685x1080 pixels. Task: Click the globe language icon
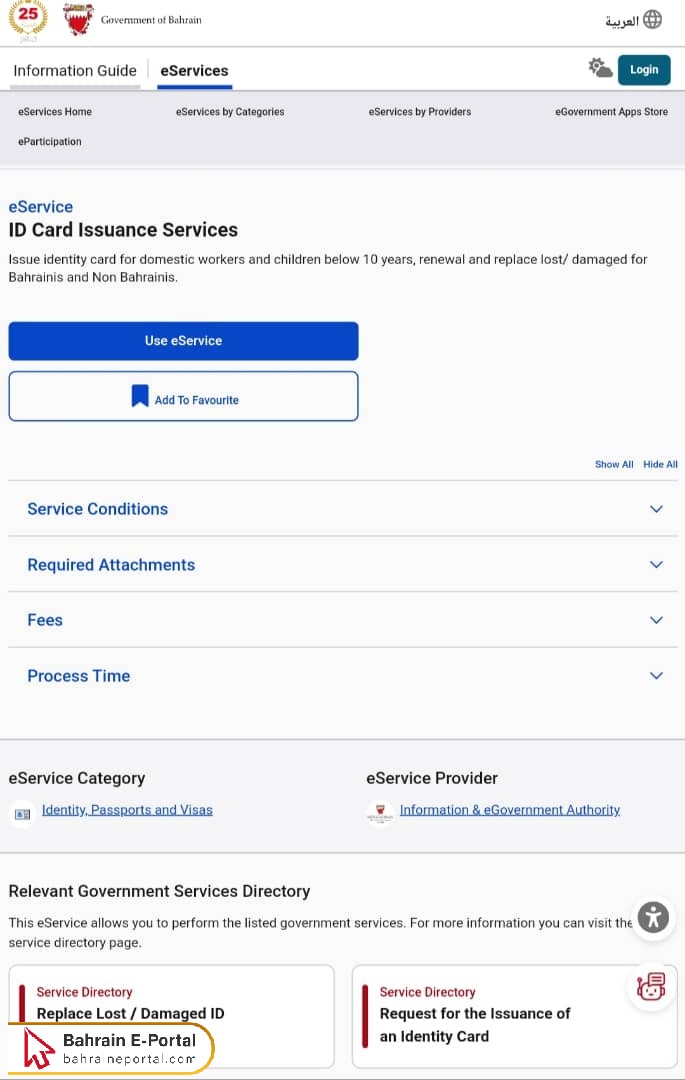point(652,20)
